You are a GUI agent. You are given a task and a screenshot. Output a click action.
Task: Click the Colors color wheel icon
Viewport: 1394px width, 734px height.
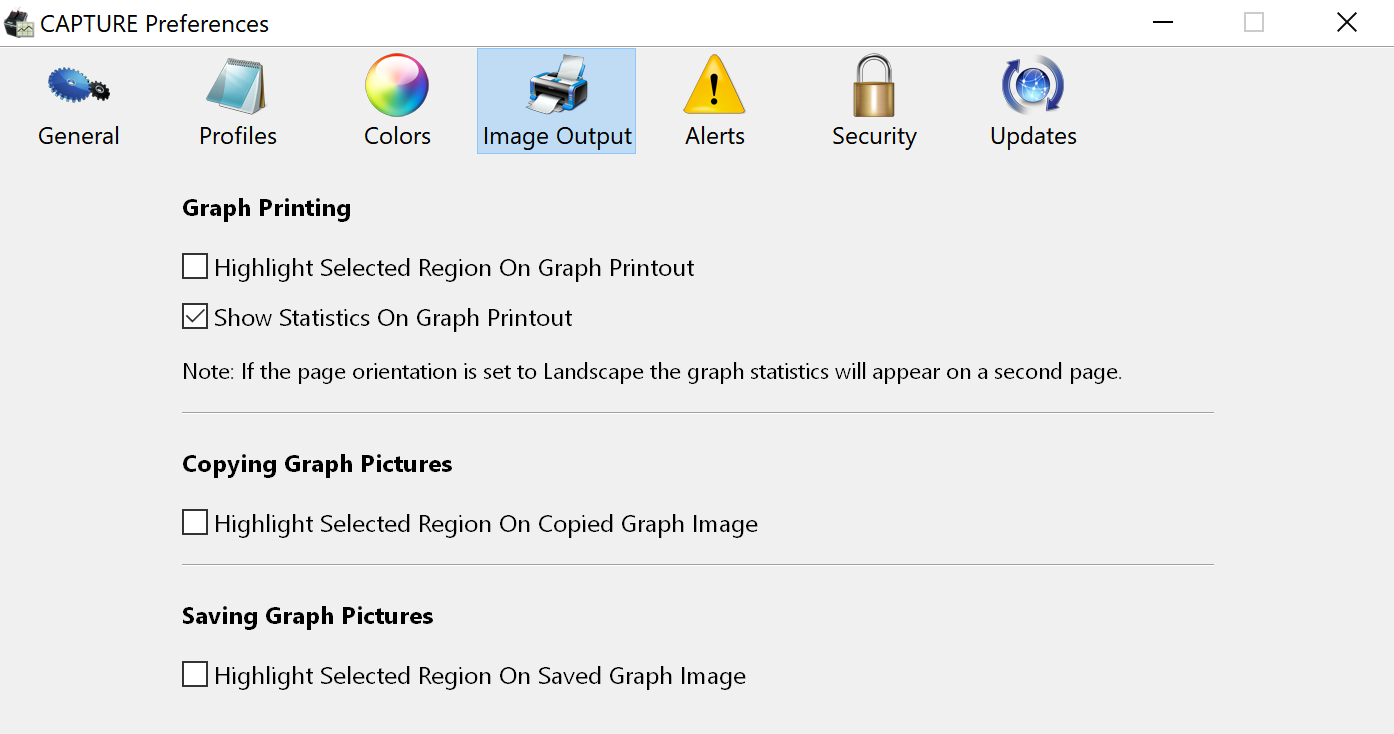click(397, 86)
